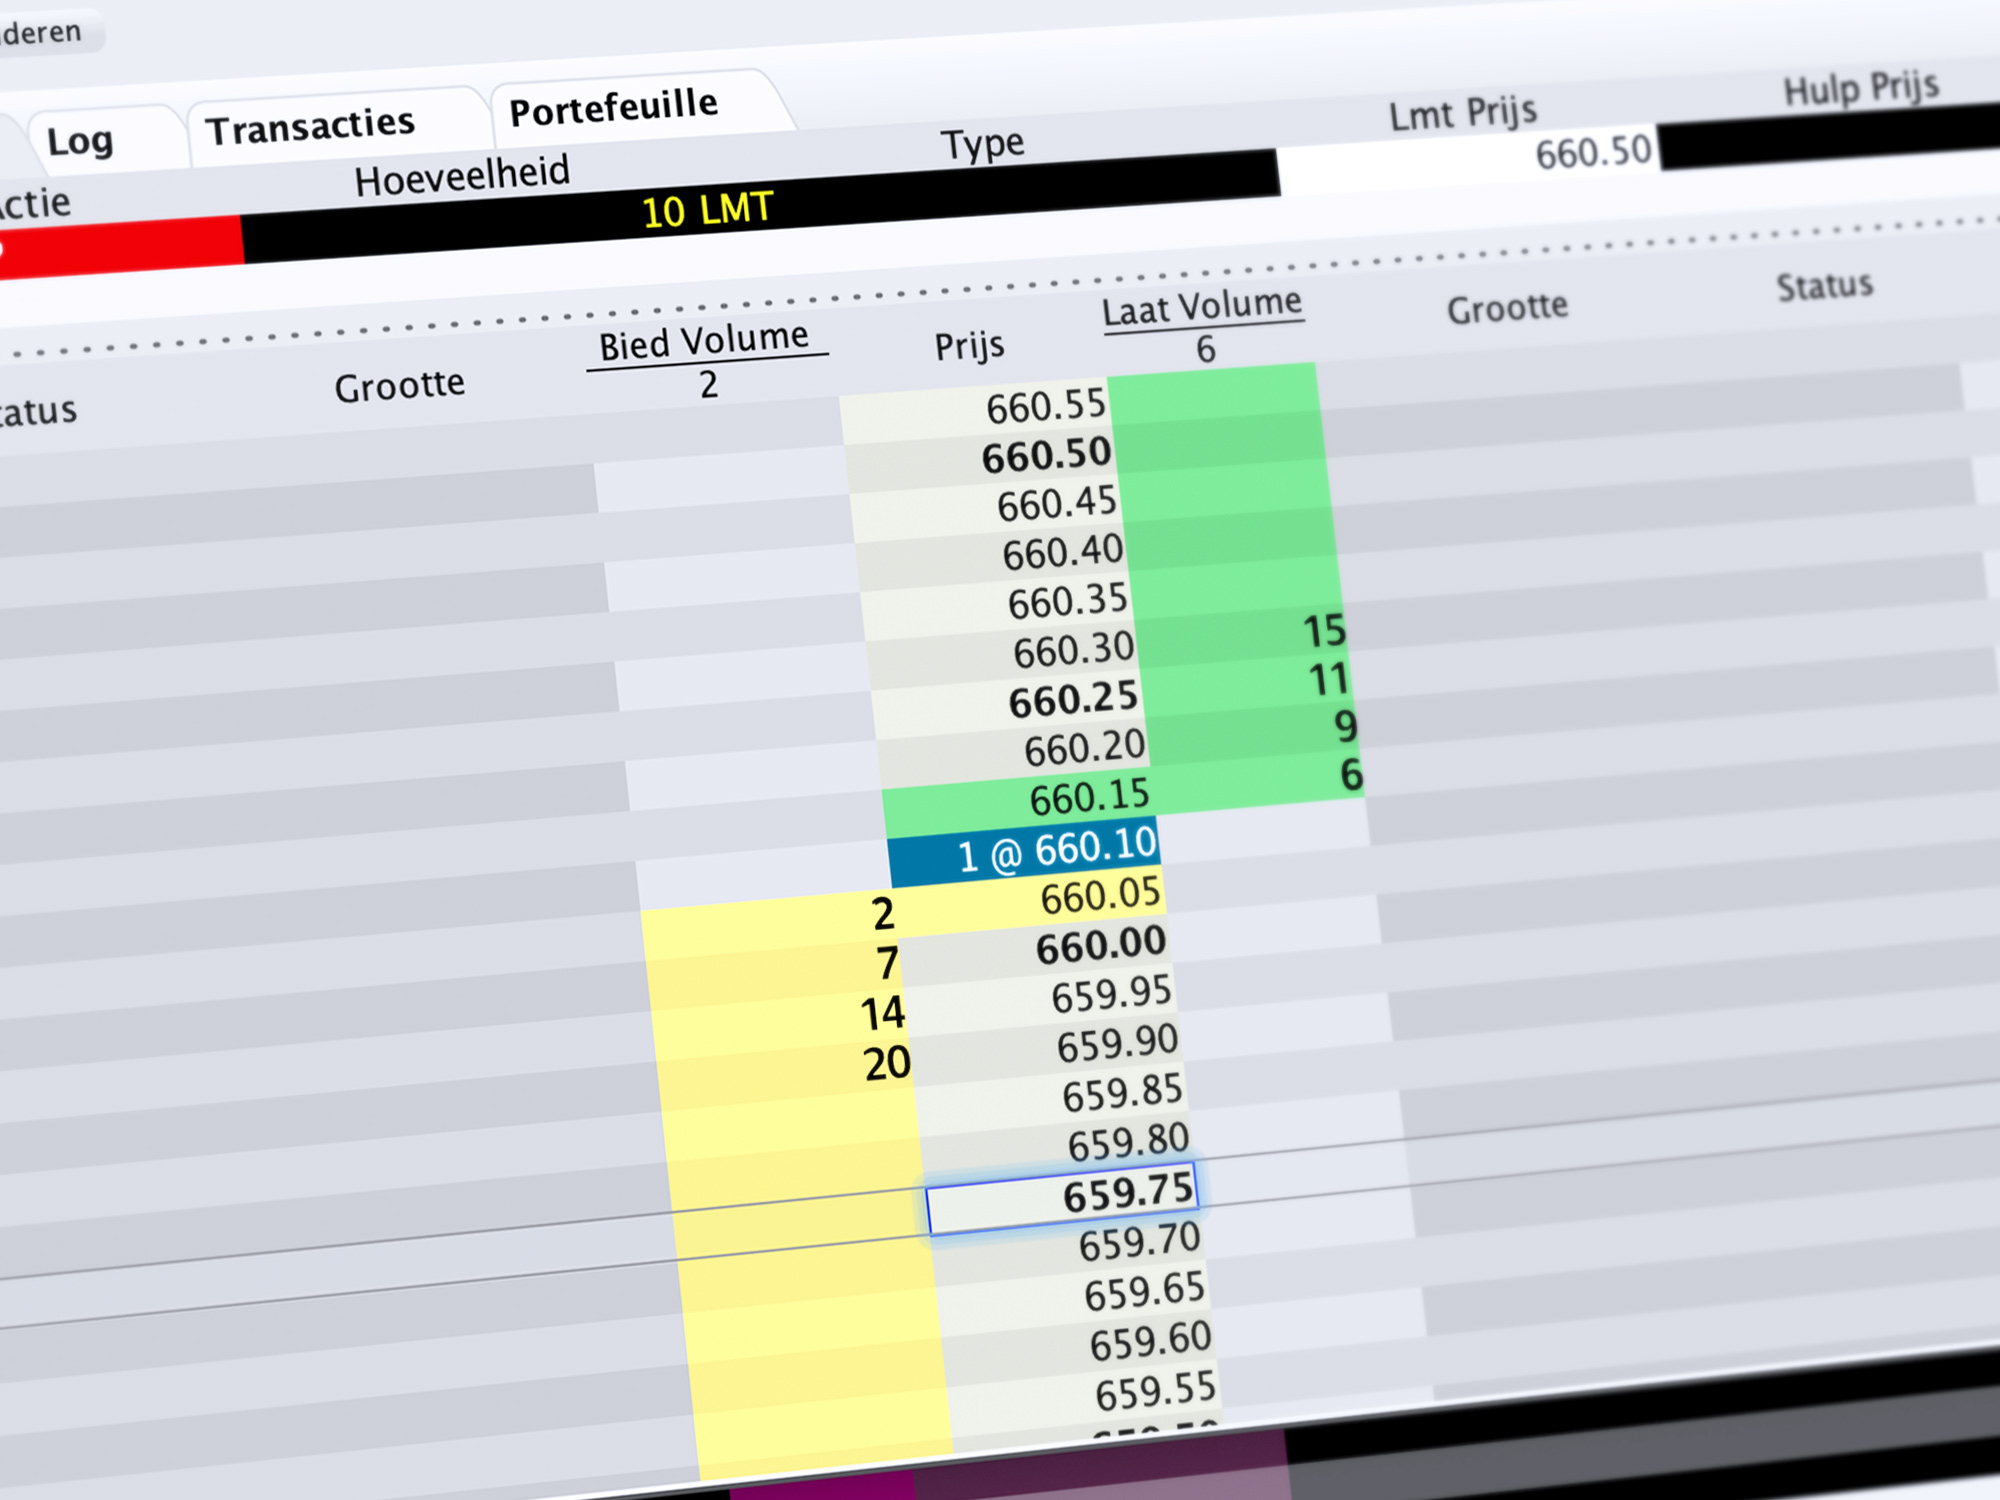Select price row 659.70
Image resolution: width=2000 pixels, height=1500 pixels.
[1070, 1246]
